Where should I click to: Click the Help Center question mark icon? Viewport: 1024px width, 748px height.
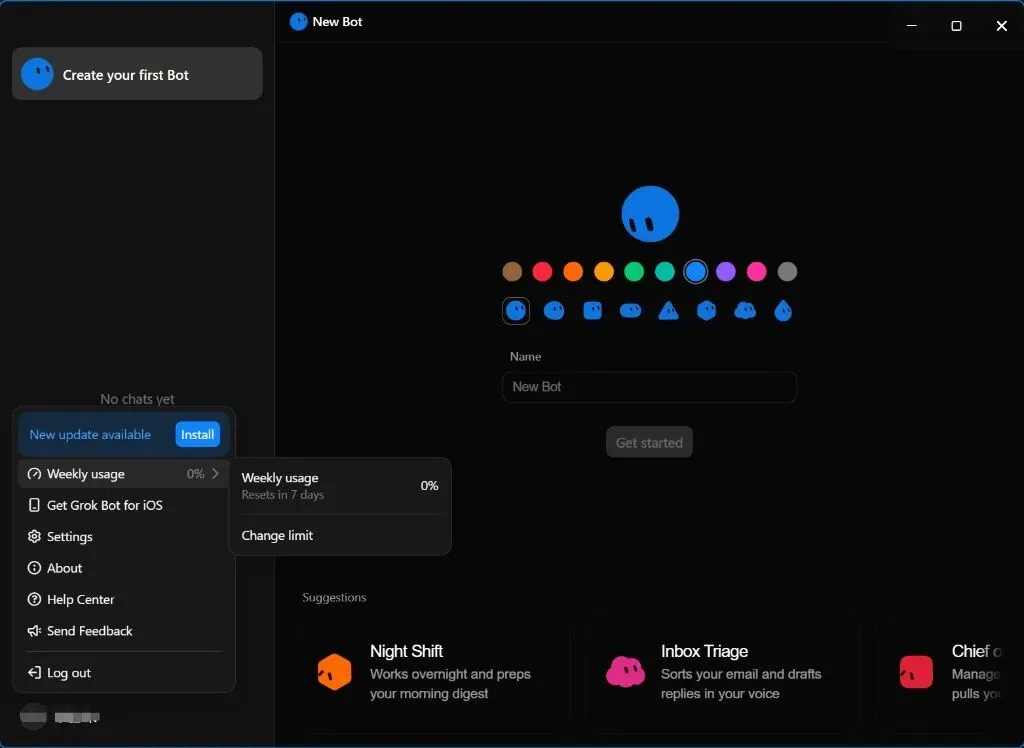34,599
